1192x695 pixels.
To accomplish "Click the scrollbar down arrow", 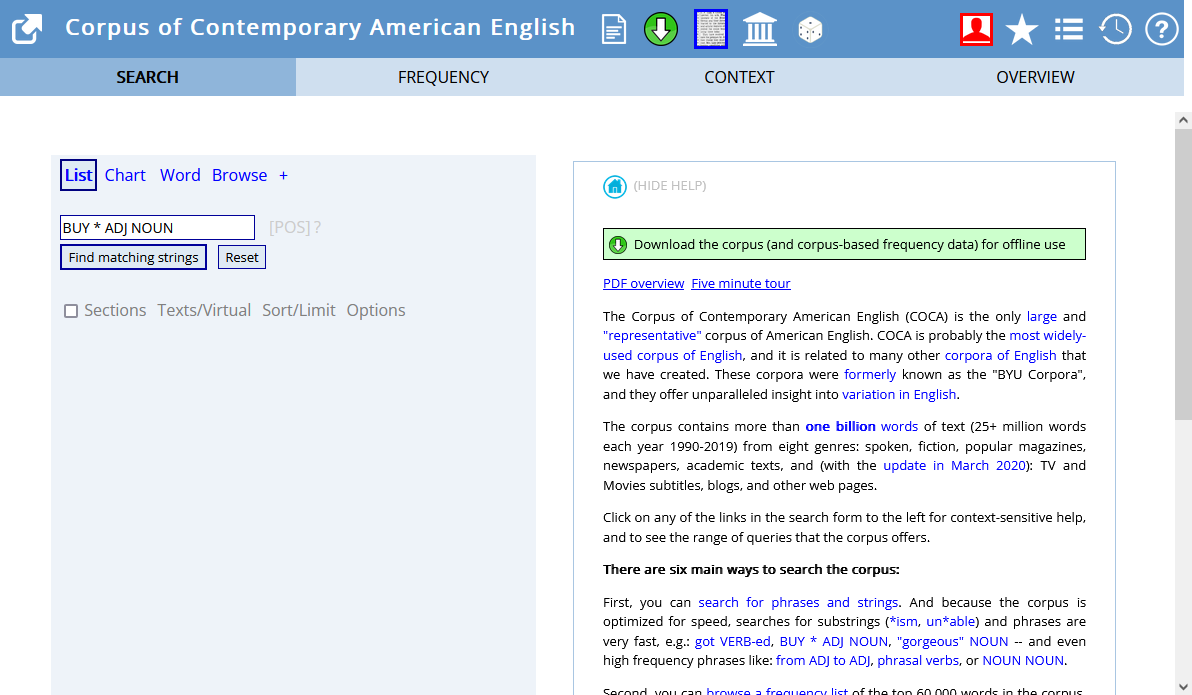I will tap(1183, 687).
